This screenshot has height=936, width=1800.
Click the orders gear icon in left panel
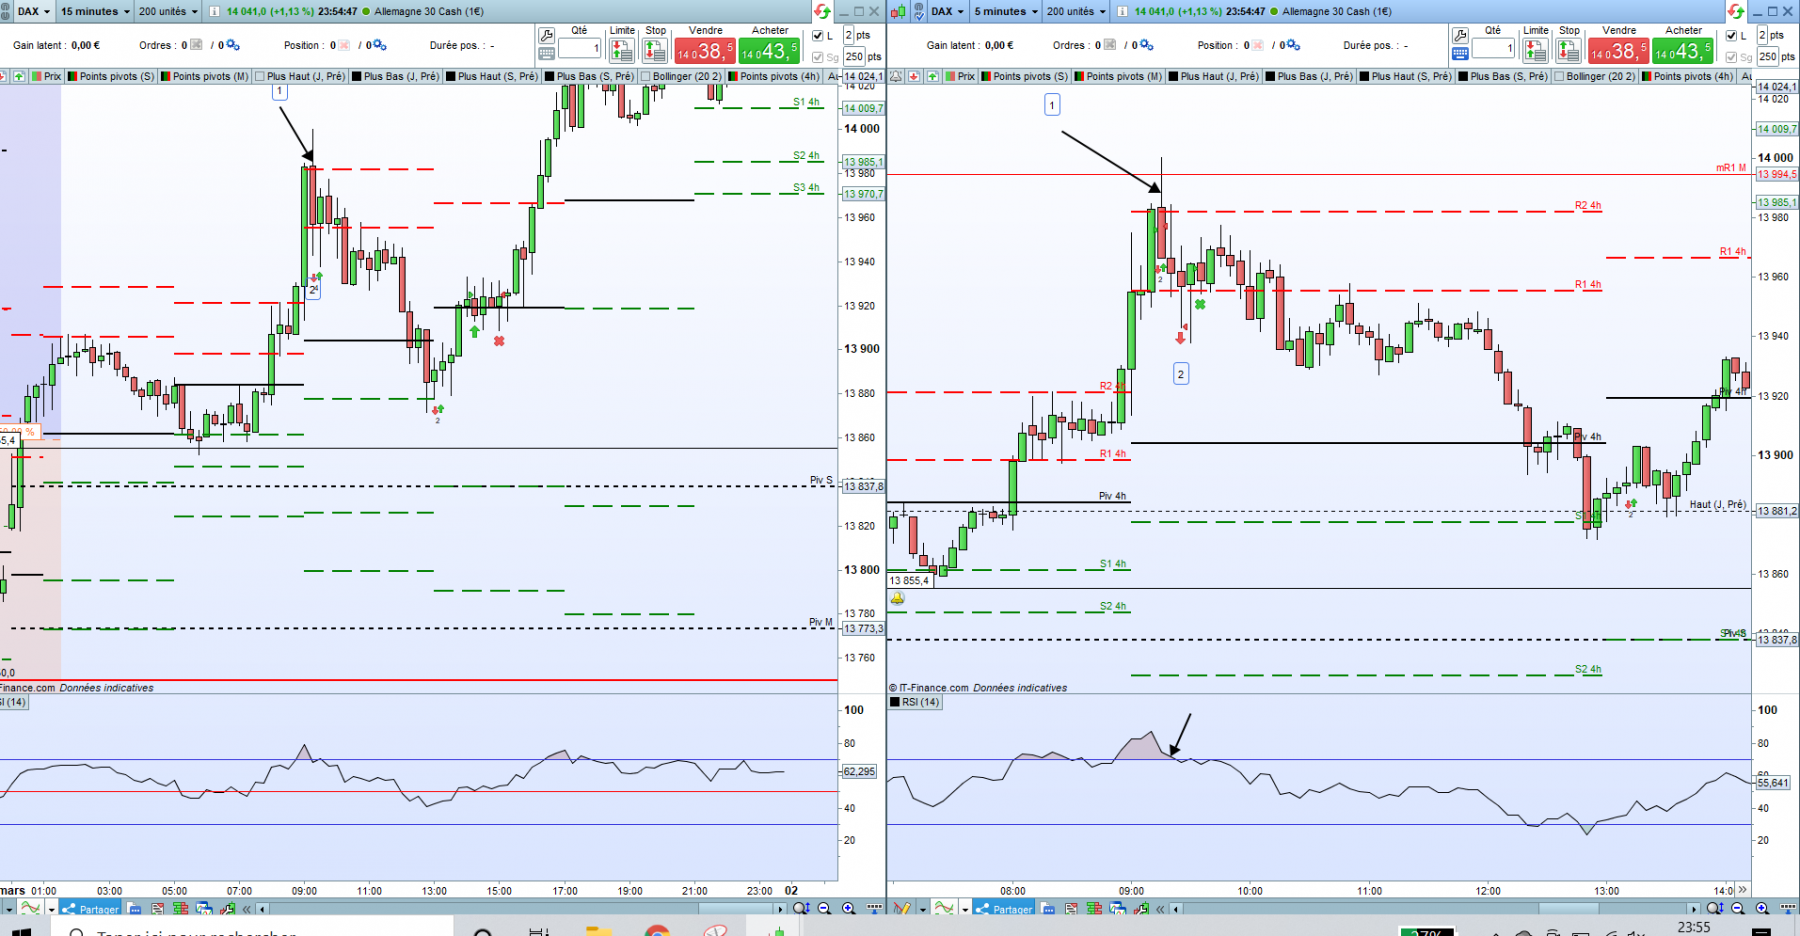tap(233, 45)
